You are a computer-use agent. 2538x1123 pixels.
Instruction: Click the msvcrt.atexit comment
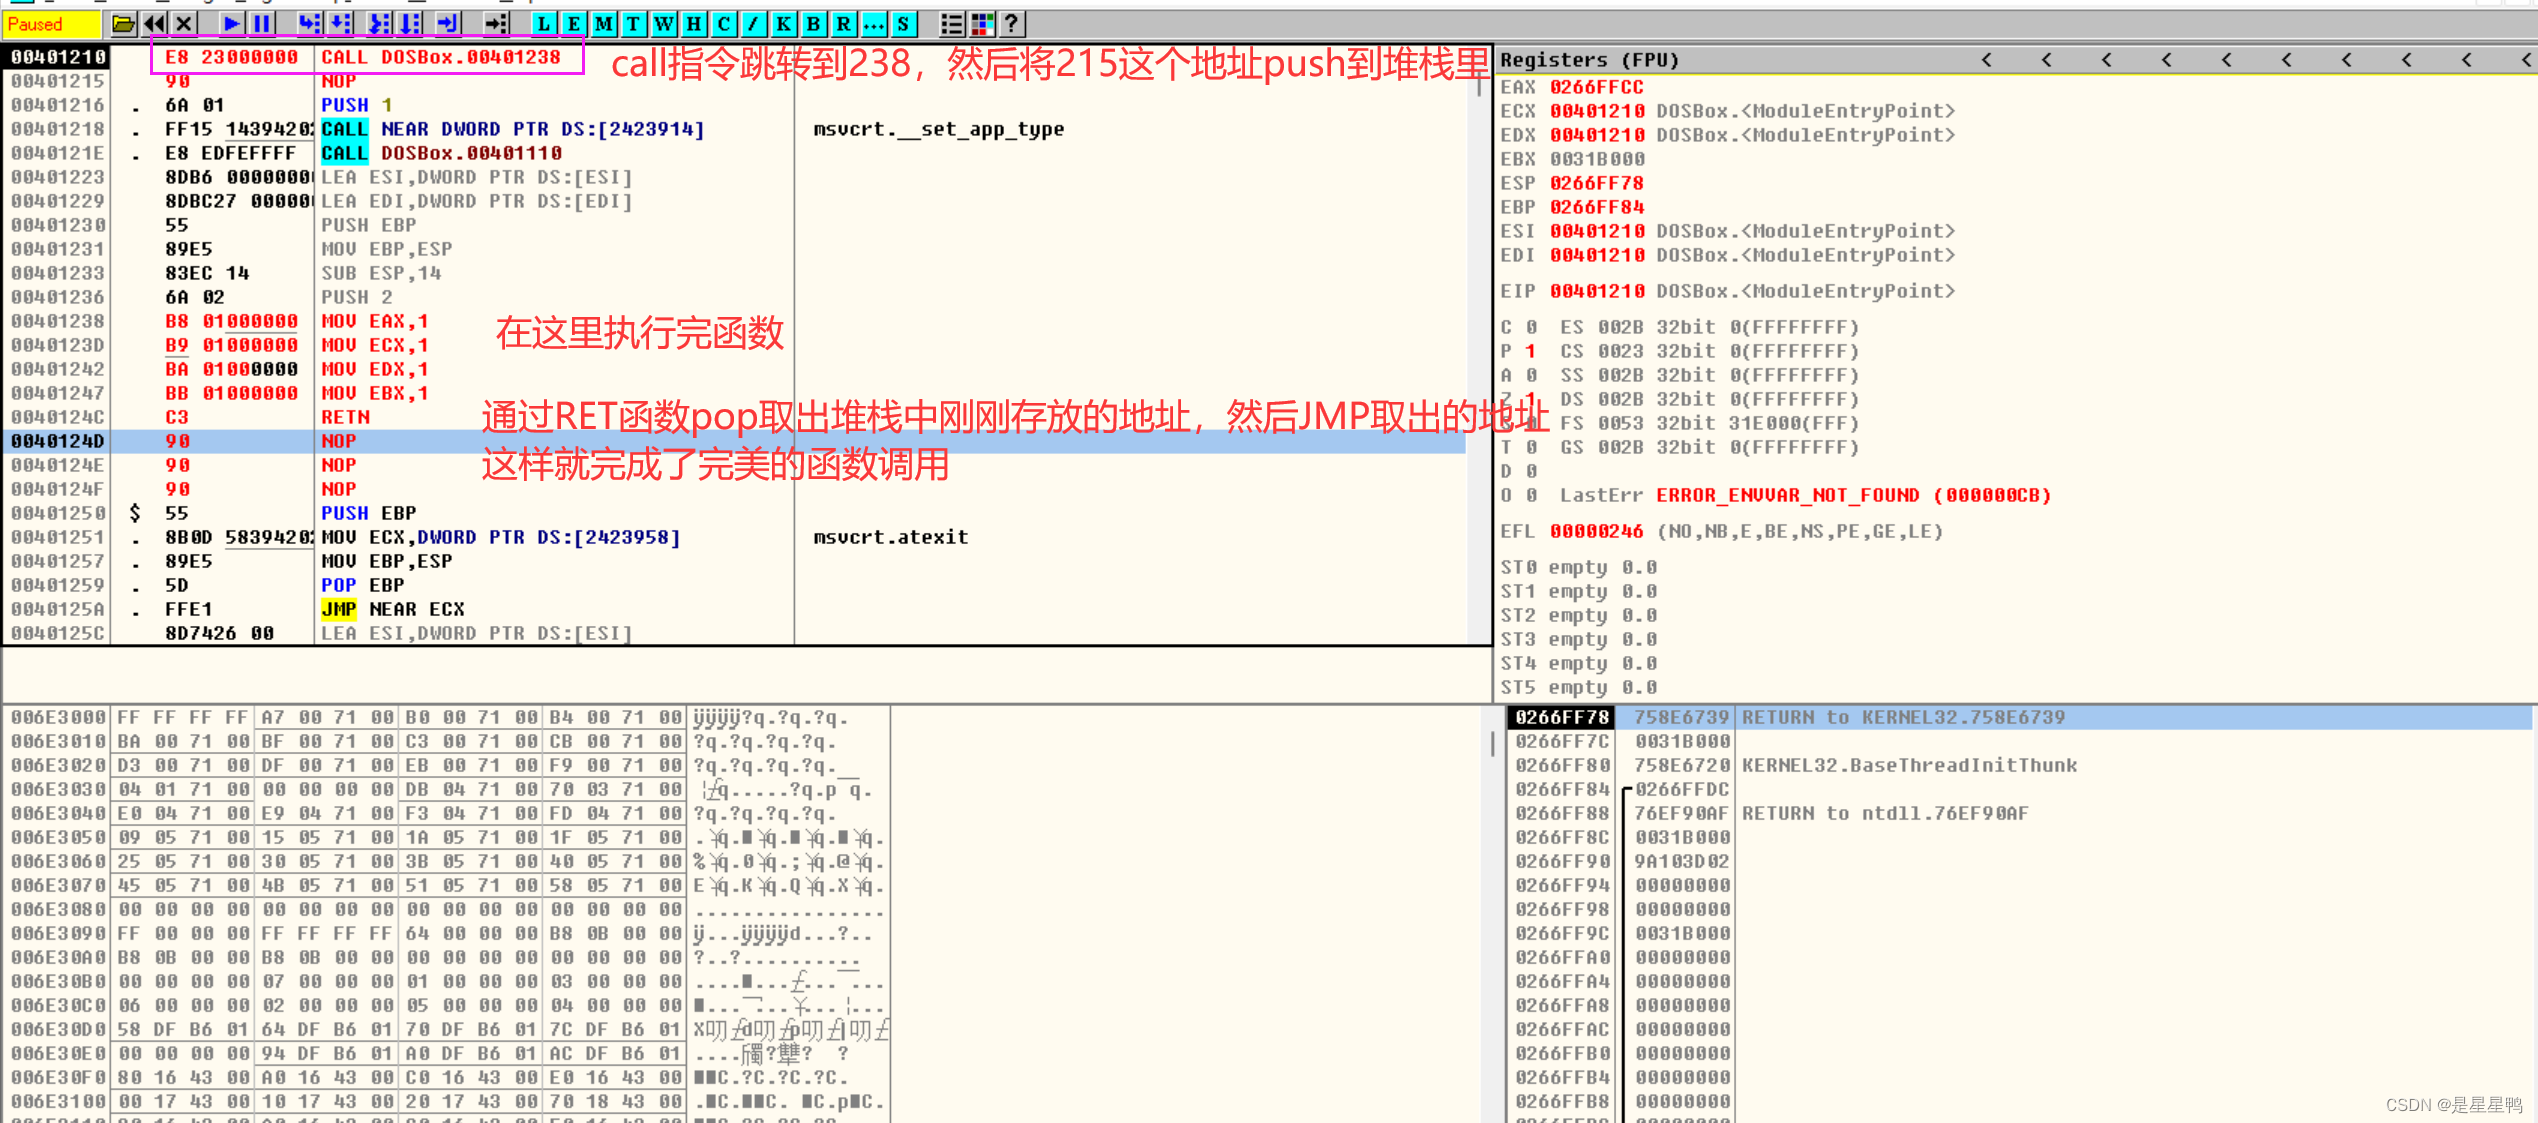(891, 537)
